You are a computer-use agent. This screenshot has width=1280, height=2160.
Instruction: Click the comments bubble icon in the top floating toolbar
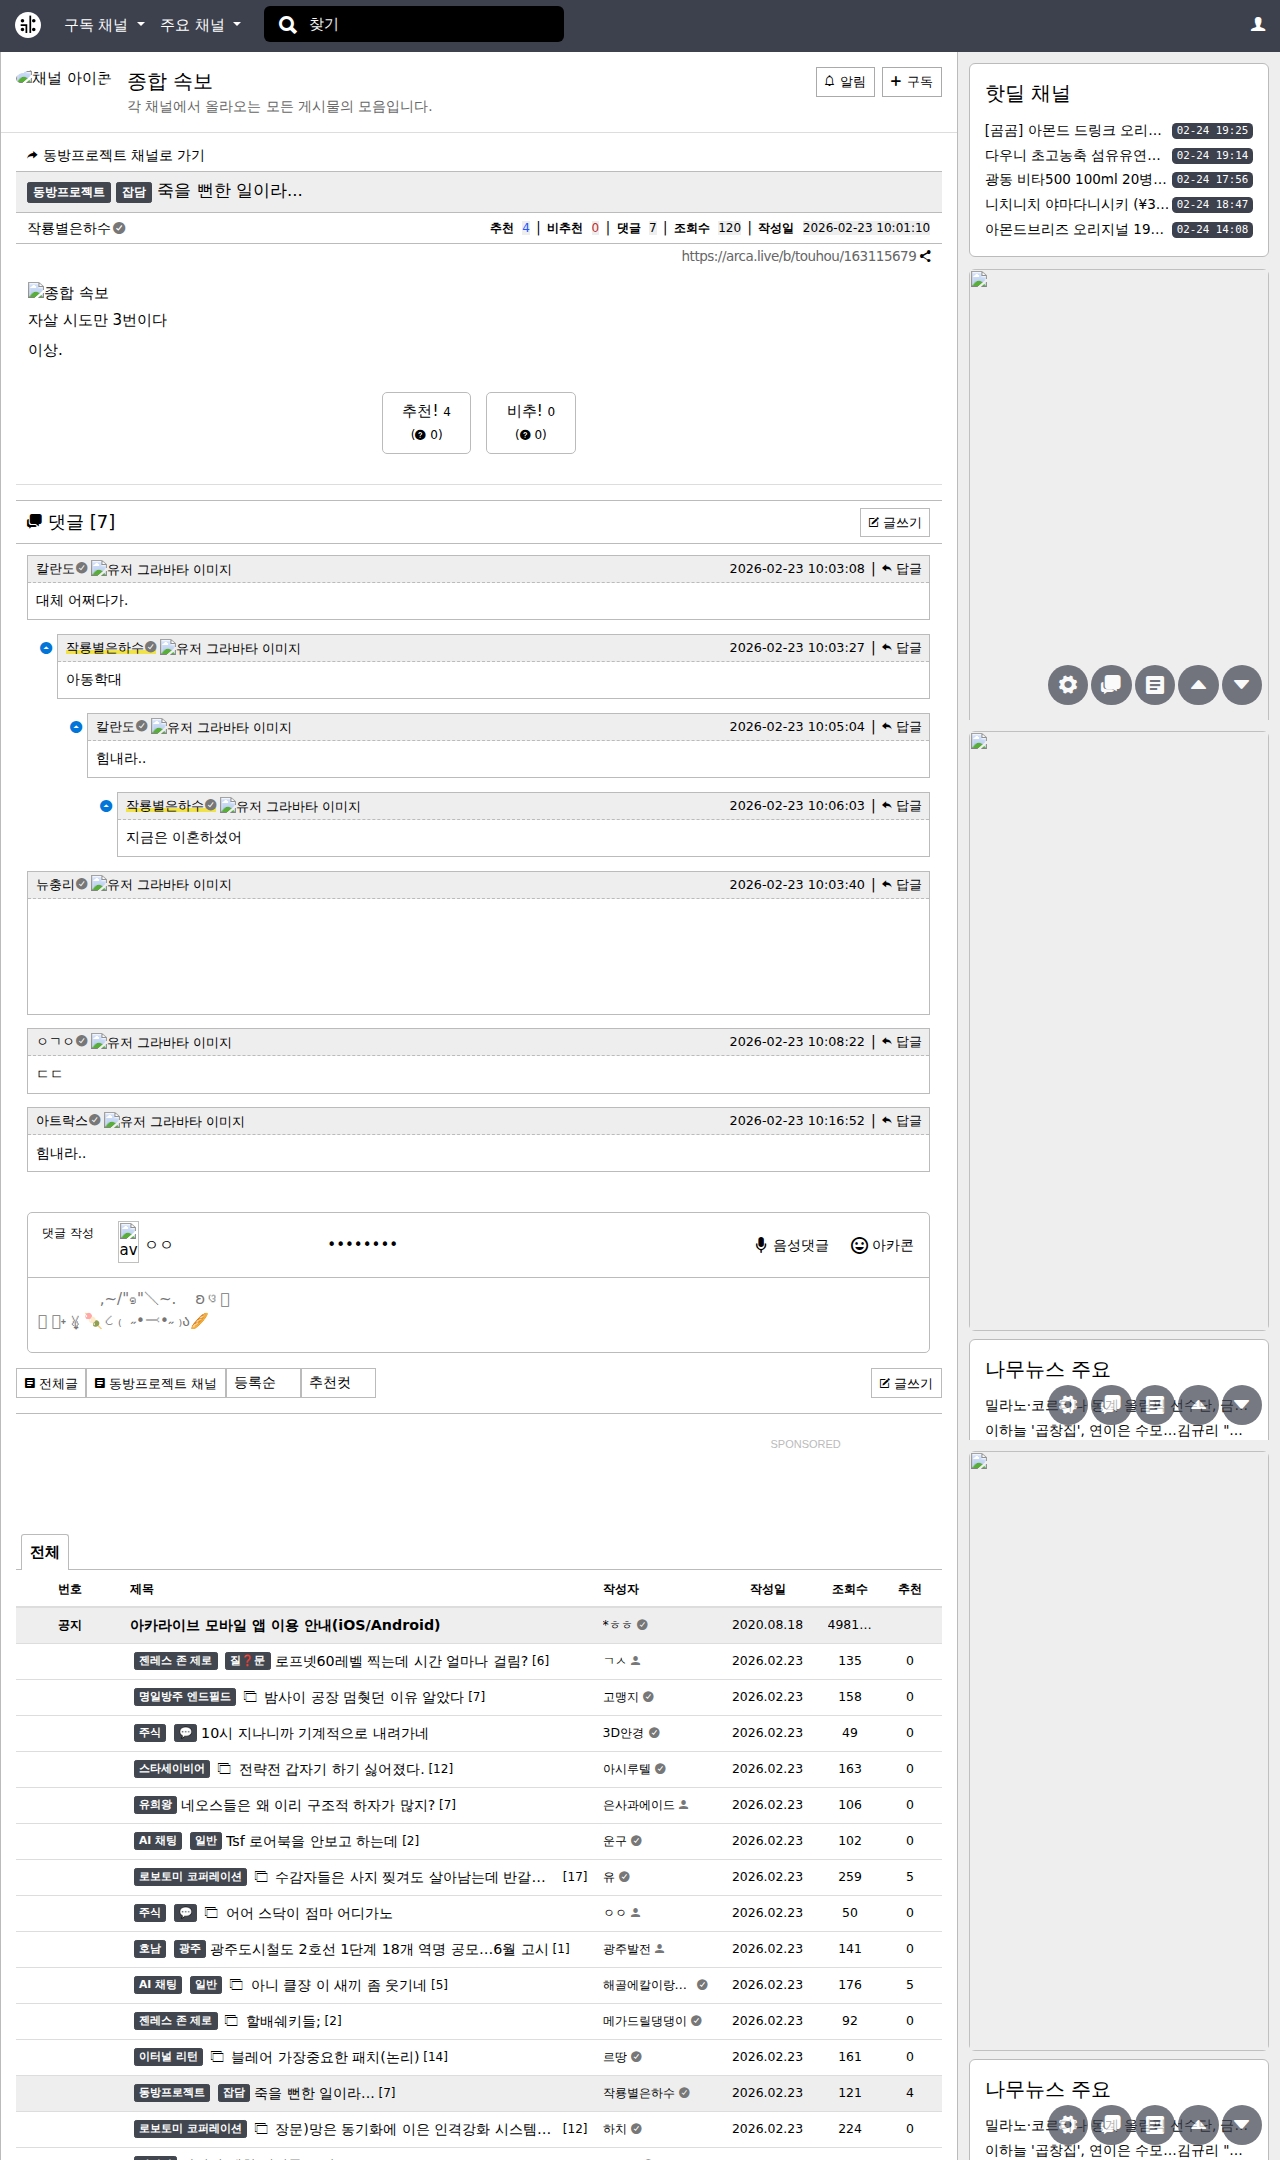1111,685
